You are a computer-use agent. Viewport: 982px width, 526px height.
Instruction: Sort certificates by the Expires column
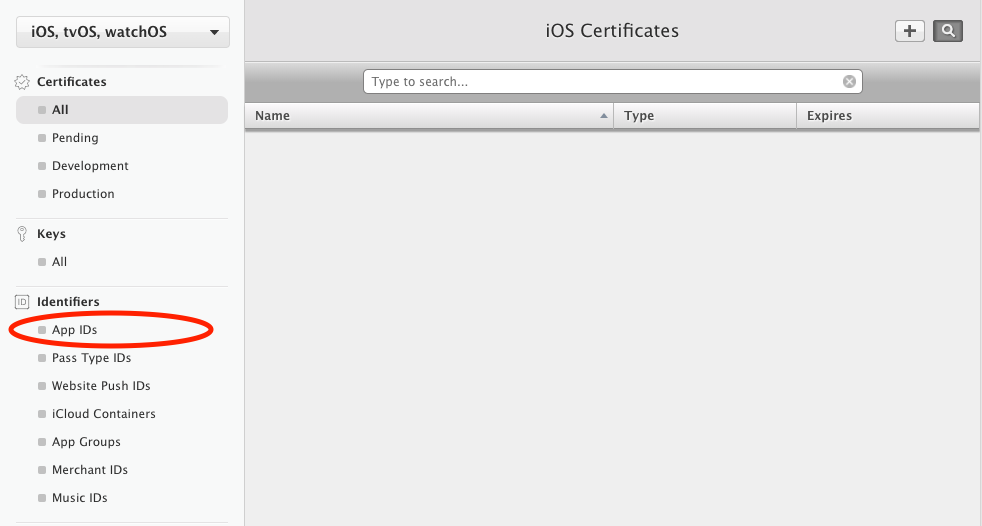888,116
